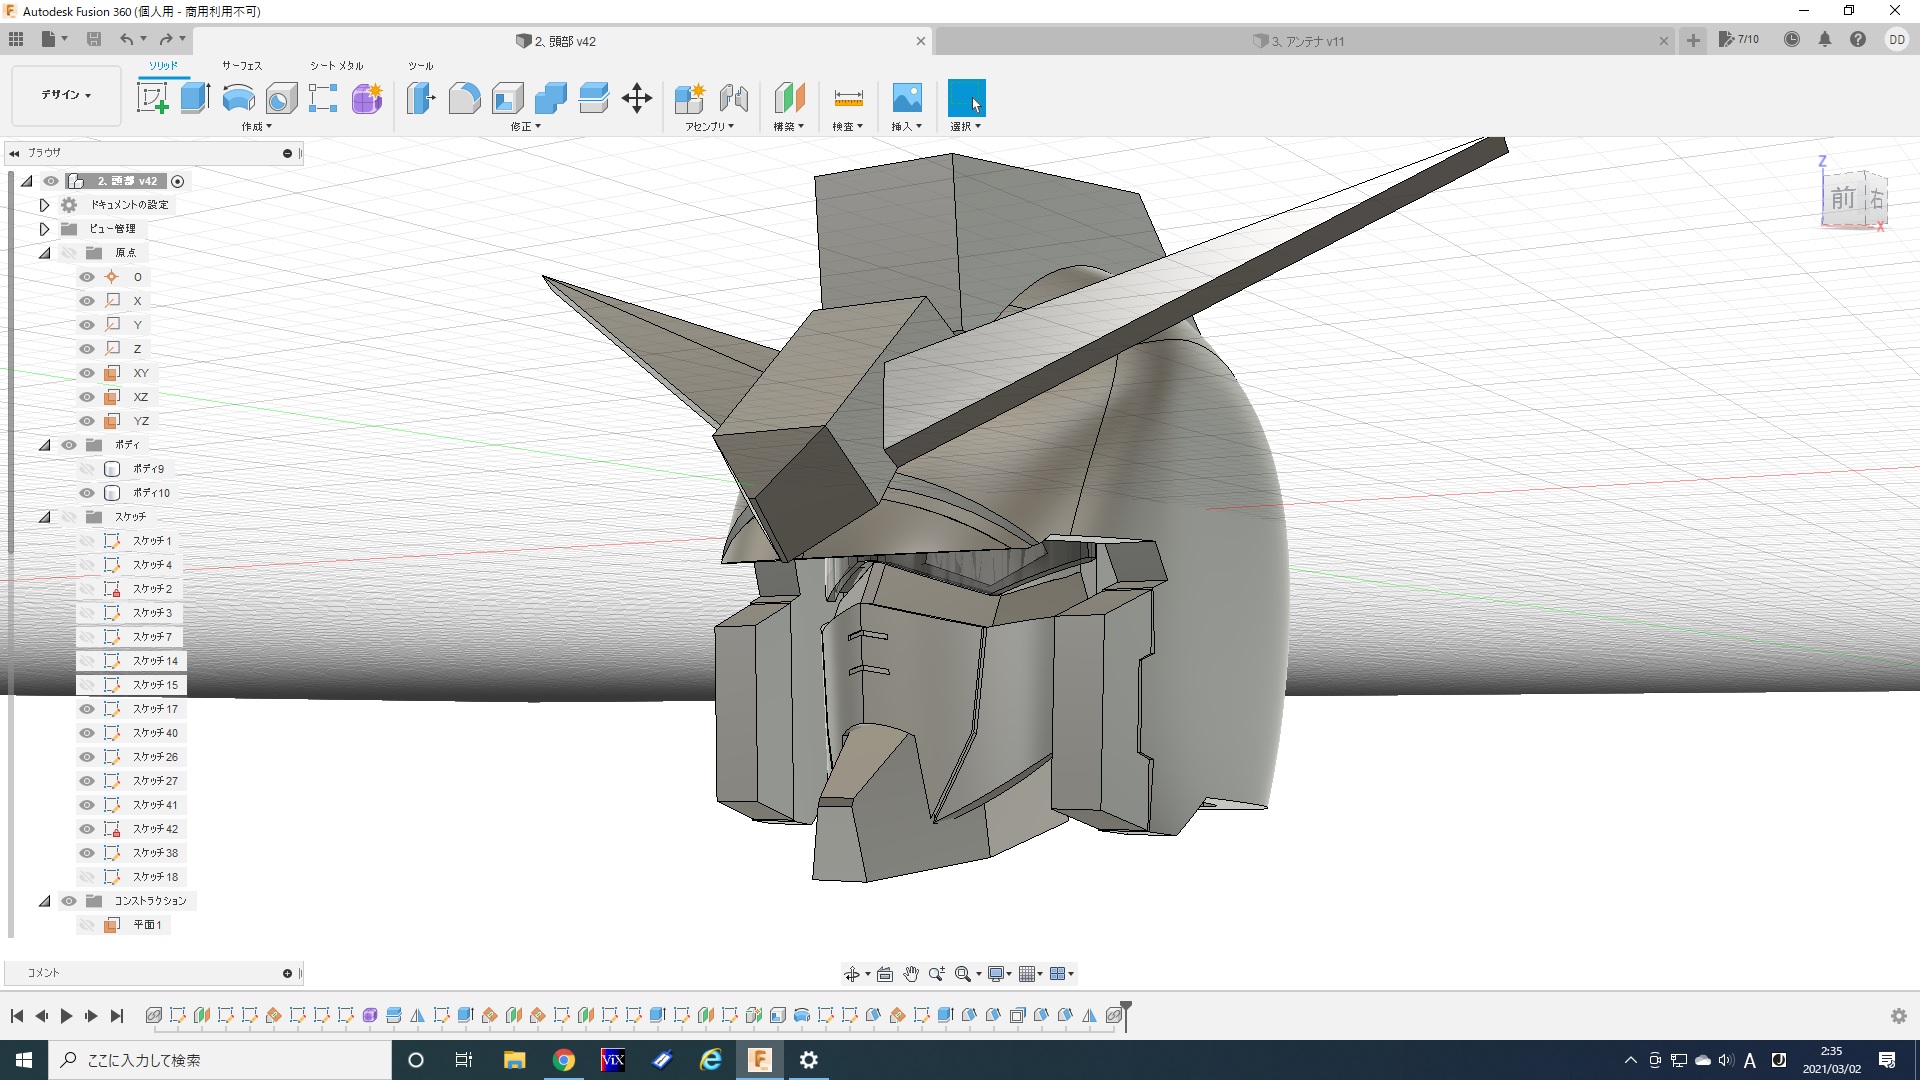
Task: Click the Fillet tool in the Modify group
Action: click(464, 98)
